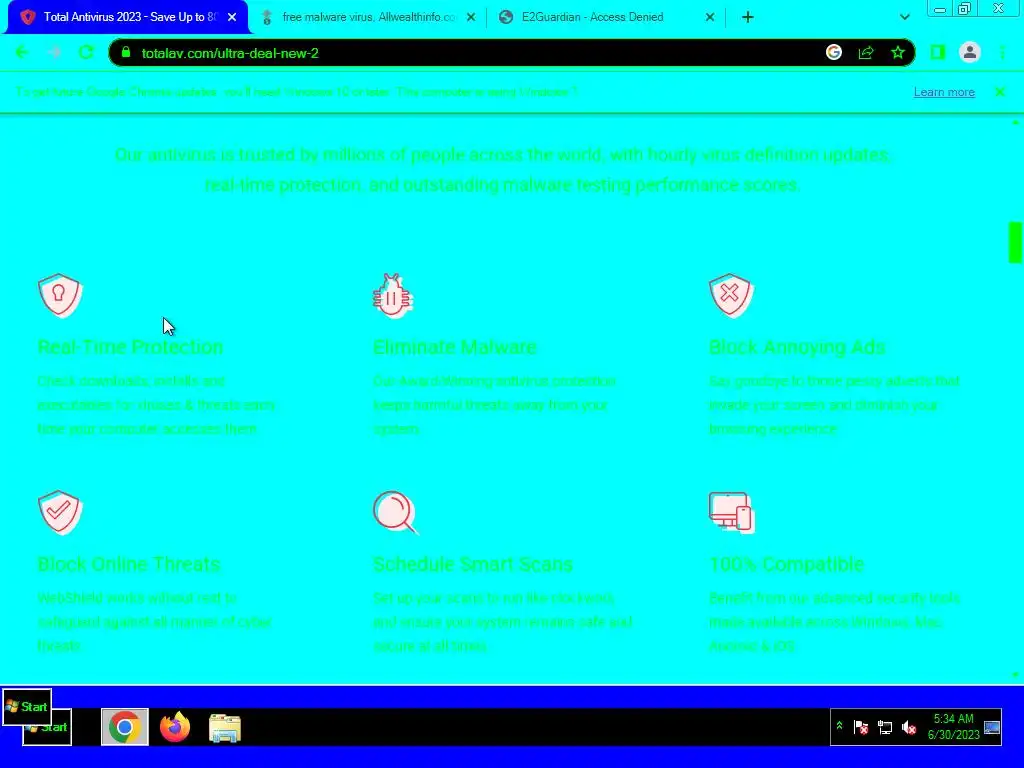
Task: View site info via padlock icon
Action: click(x=126, y=53)
